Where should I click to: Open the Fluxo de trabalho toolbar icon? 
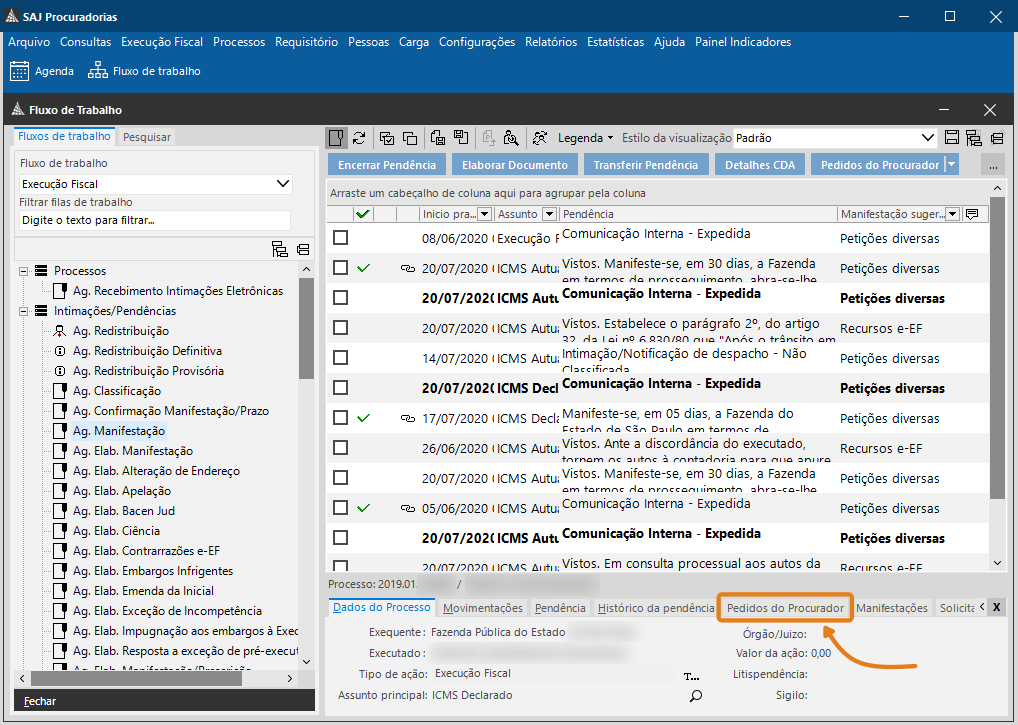(97, 71)
